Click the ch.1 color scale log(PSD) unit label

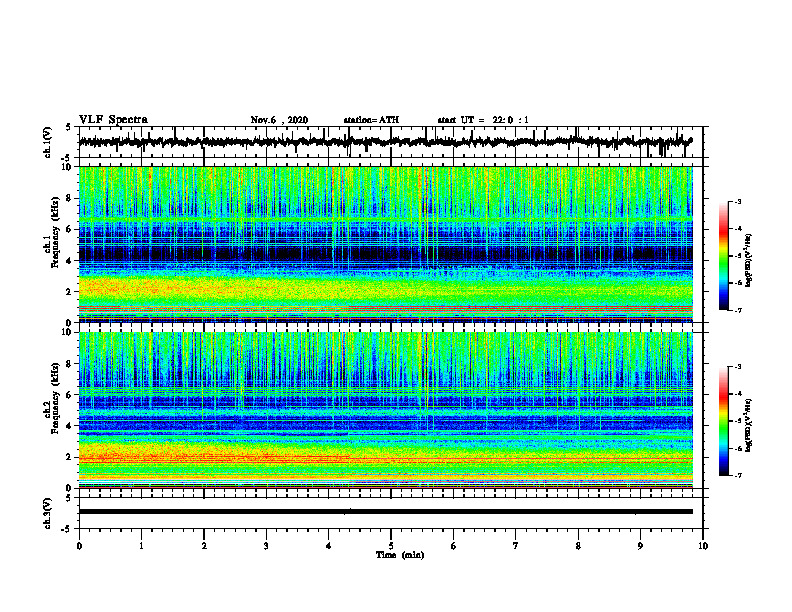tap(749, 261)
